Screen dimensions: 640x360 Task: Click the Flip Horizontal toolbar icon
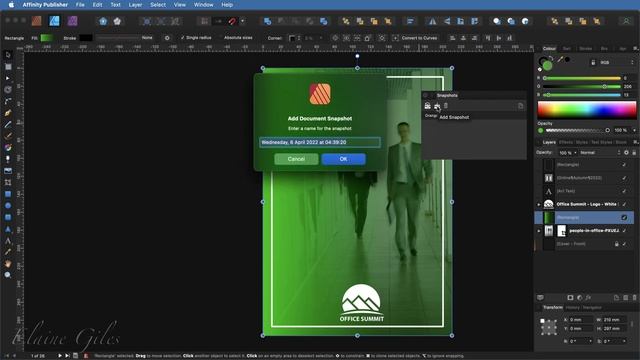pos(433,21)
